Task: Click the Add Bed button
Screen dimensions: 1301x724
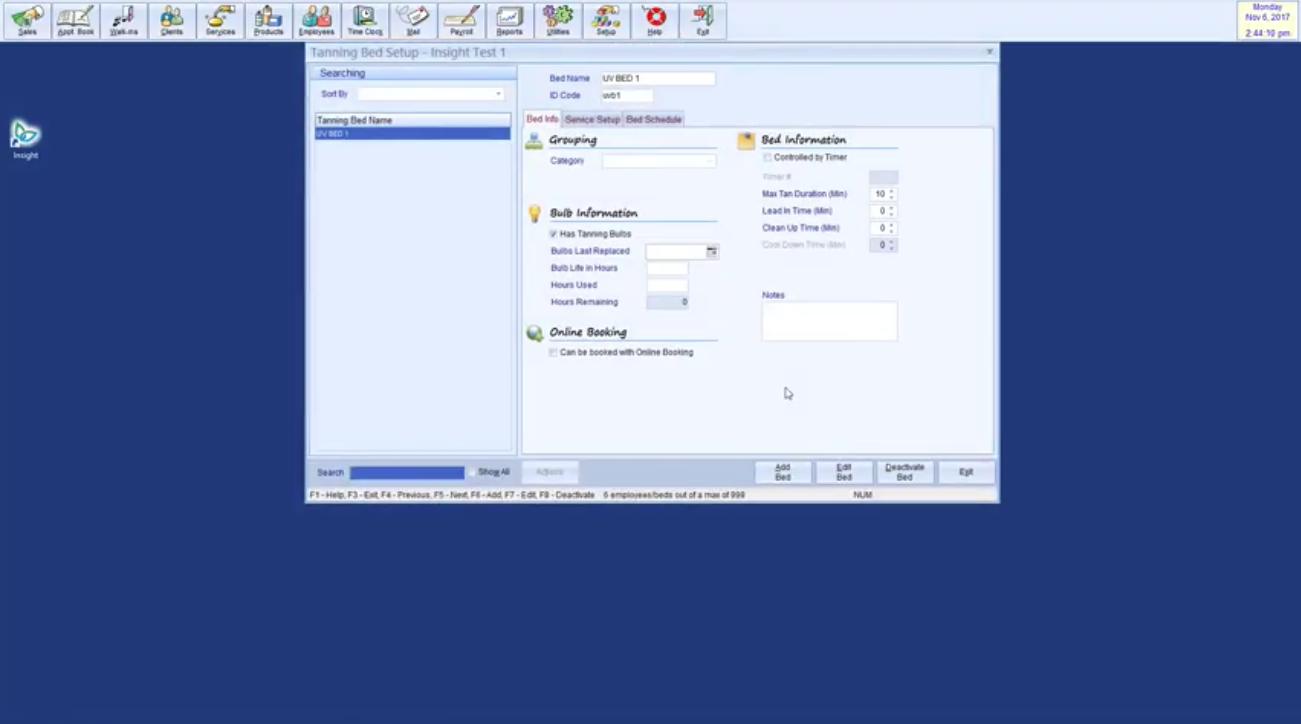Action: (x=783, y=473)
